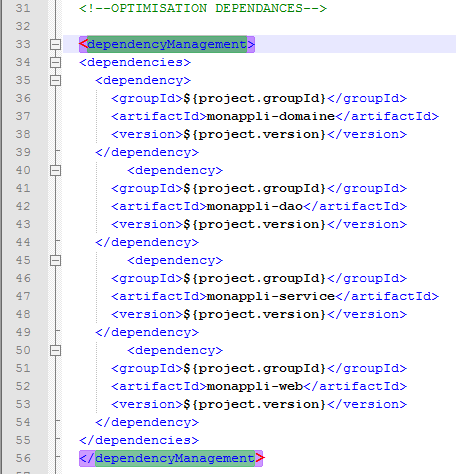Screen dimensions: 456x474
Task: Click line number 47 in the margin
Action: [x=23, y=296]
